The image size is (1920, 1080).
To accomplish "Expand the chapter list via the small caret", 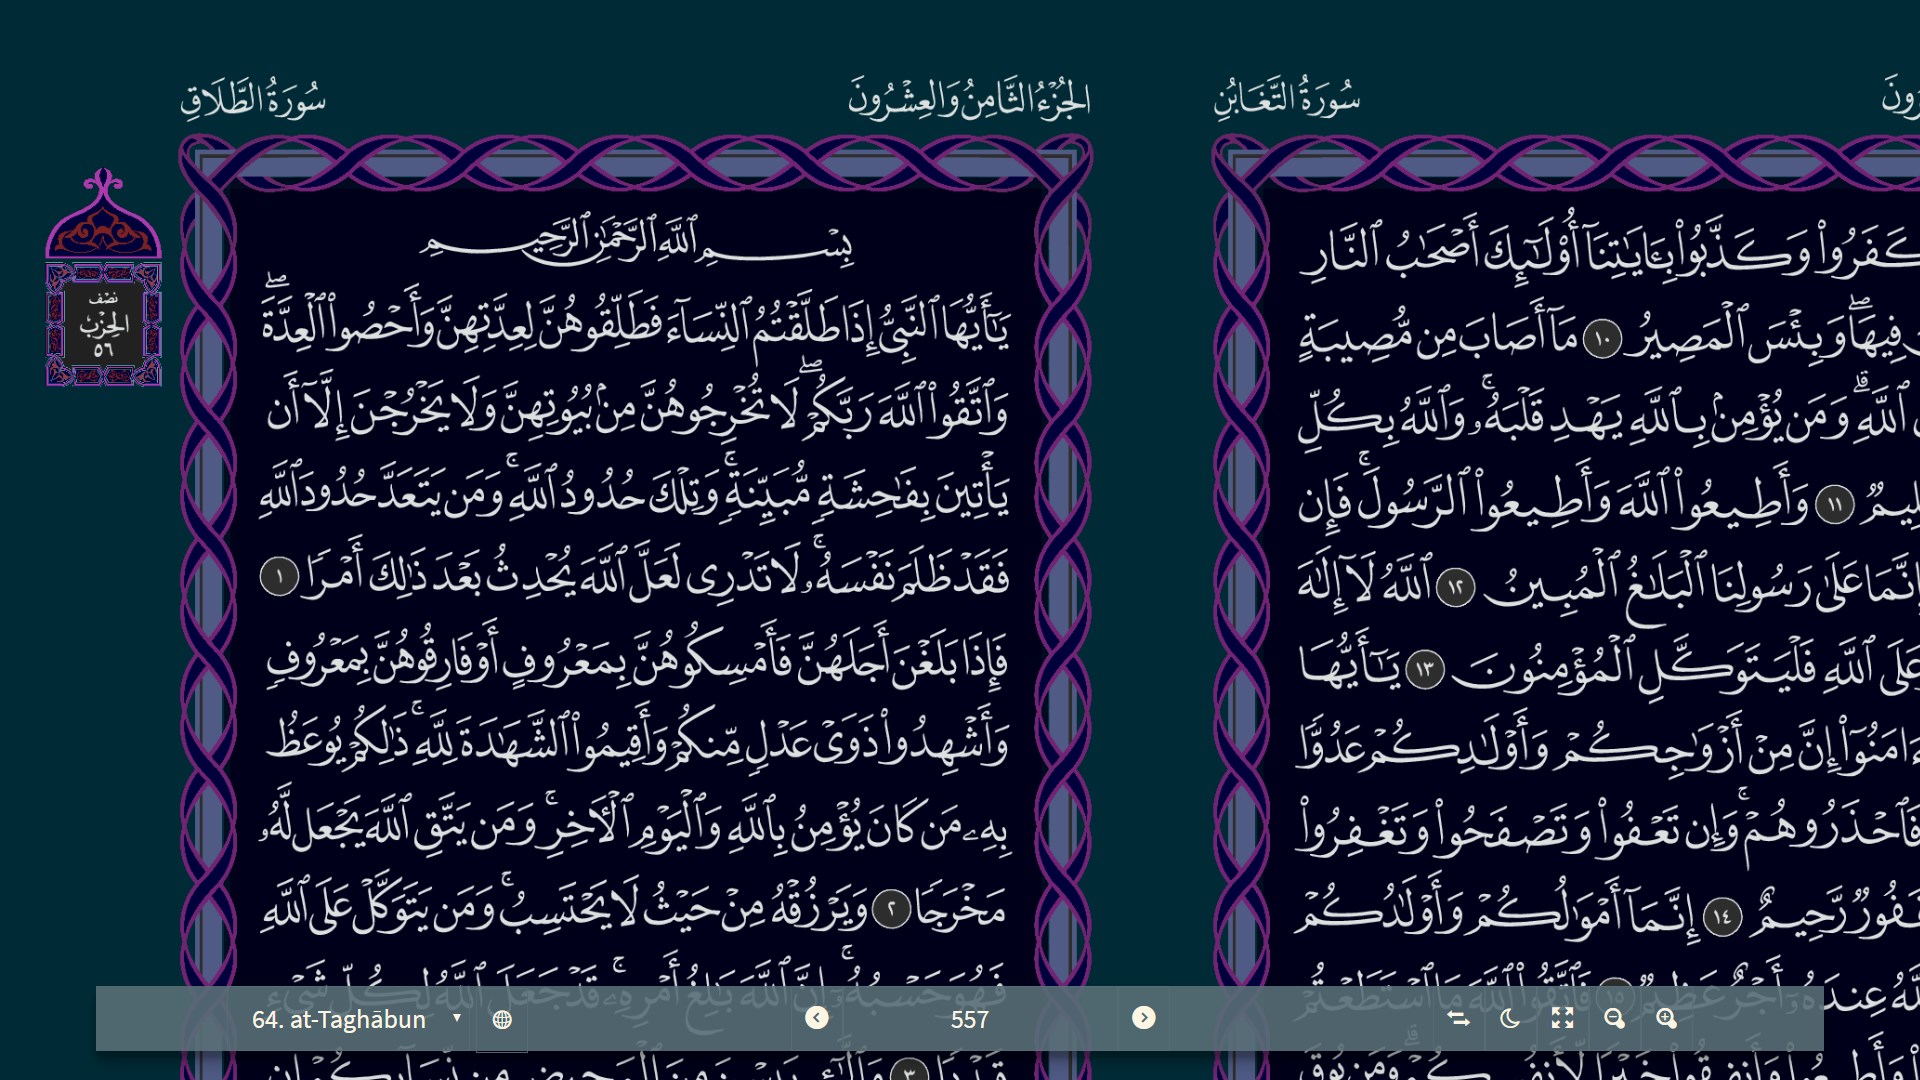I will point(458,1017).
